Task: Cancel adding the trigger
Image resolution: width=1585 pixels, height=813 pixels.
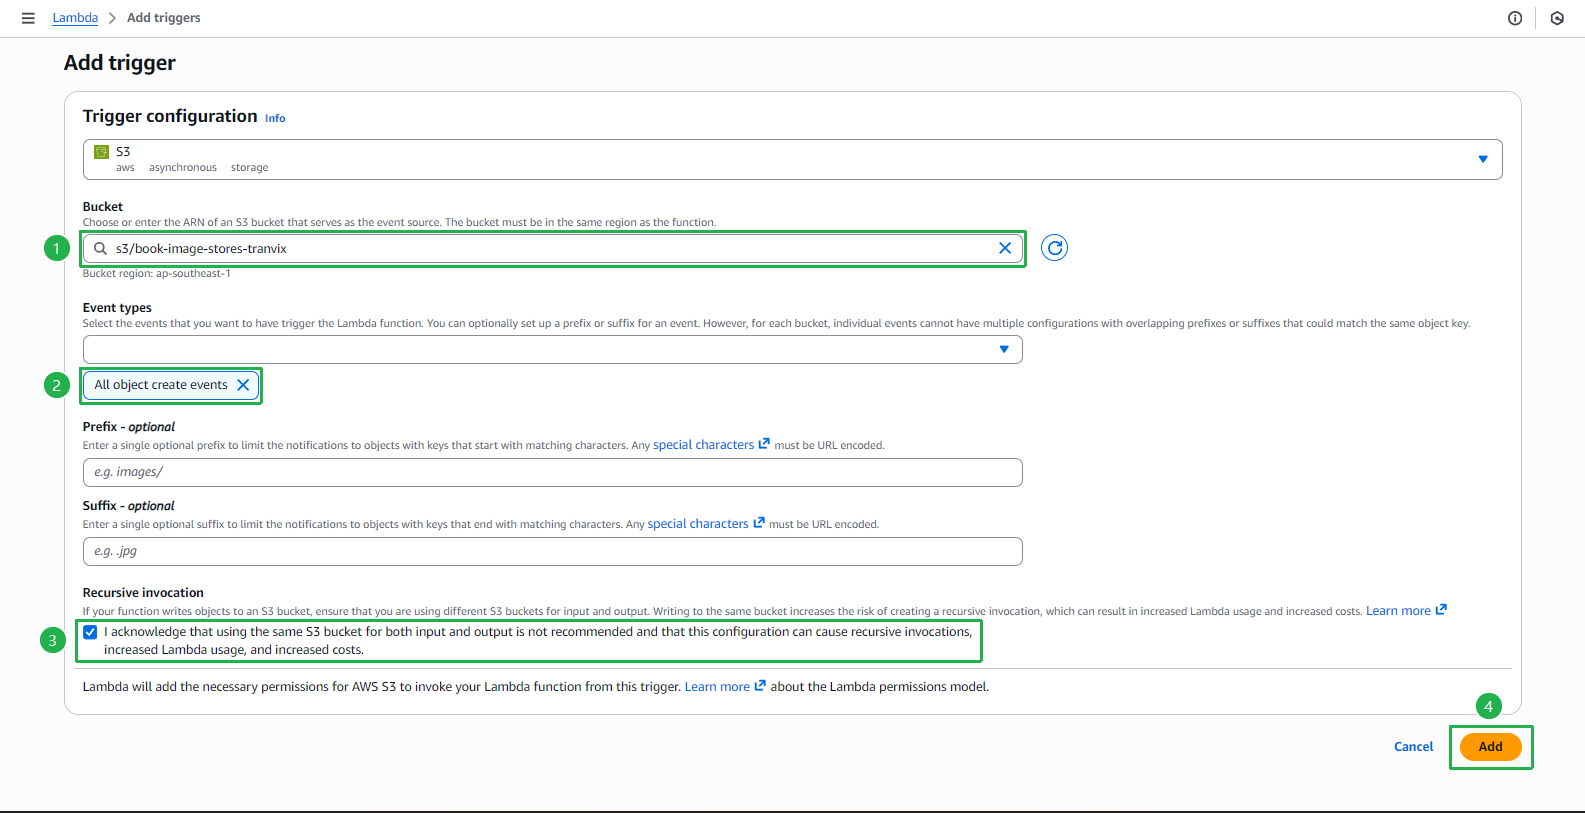Action: coord(1413,747)
